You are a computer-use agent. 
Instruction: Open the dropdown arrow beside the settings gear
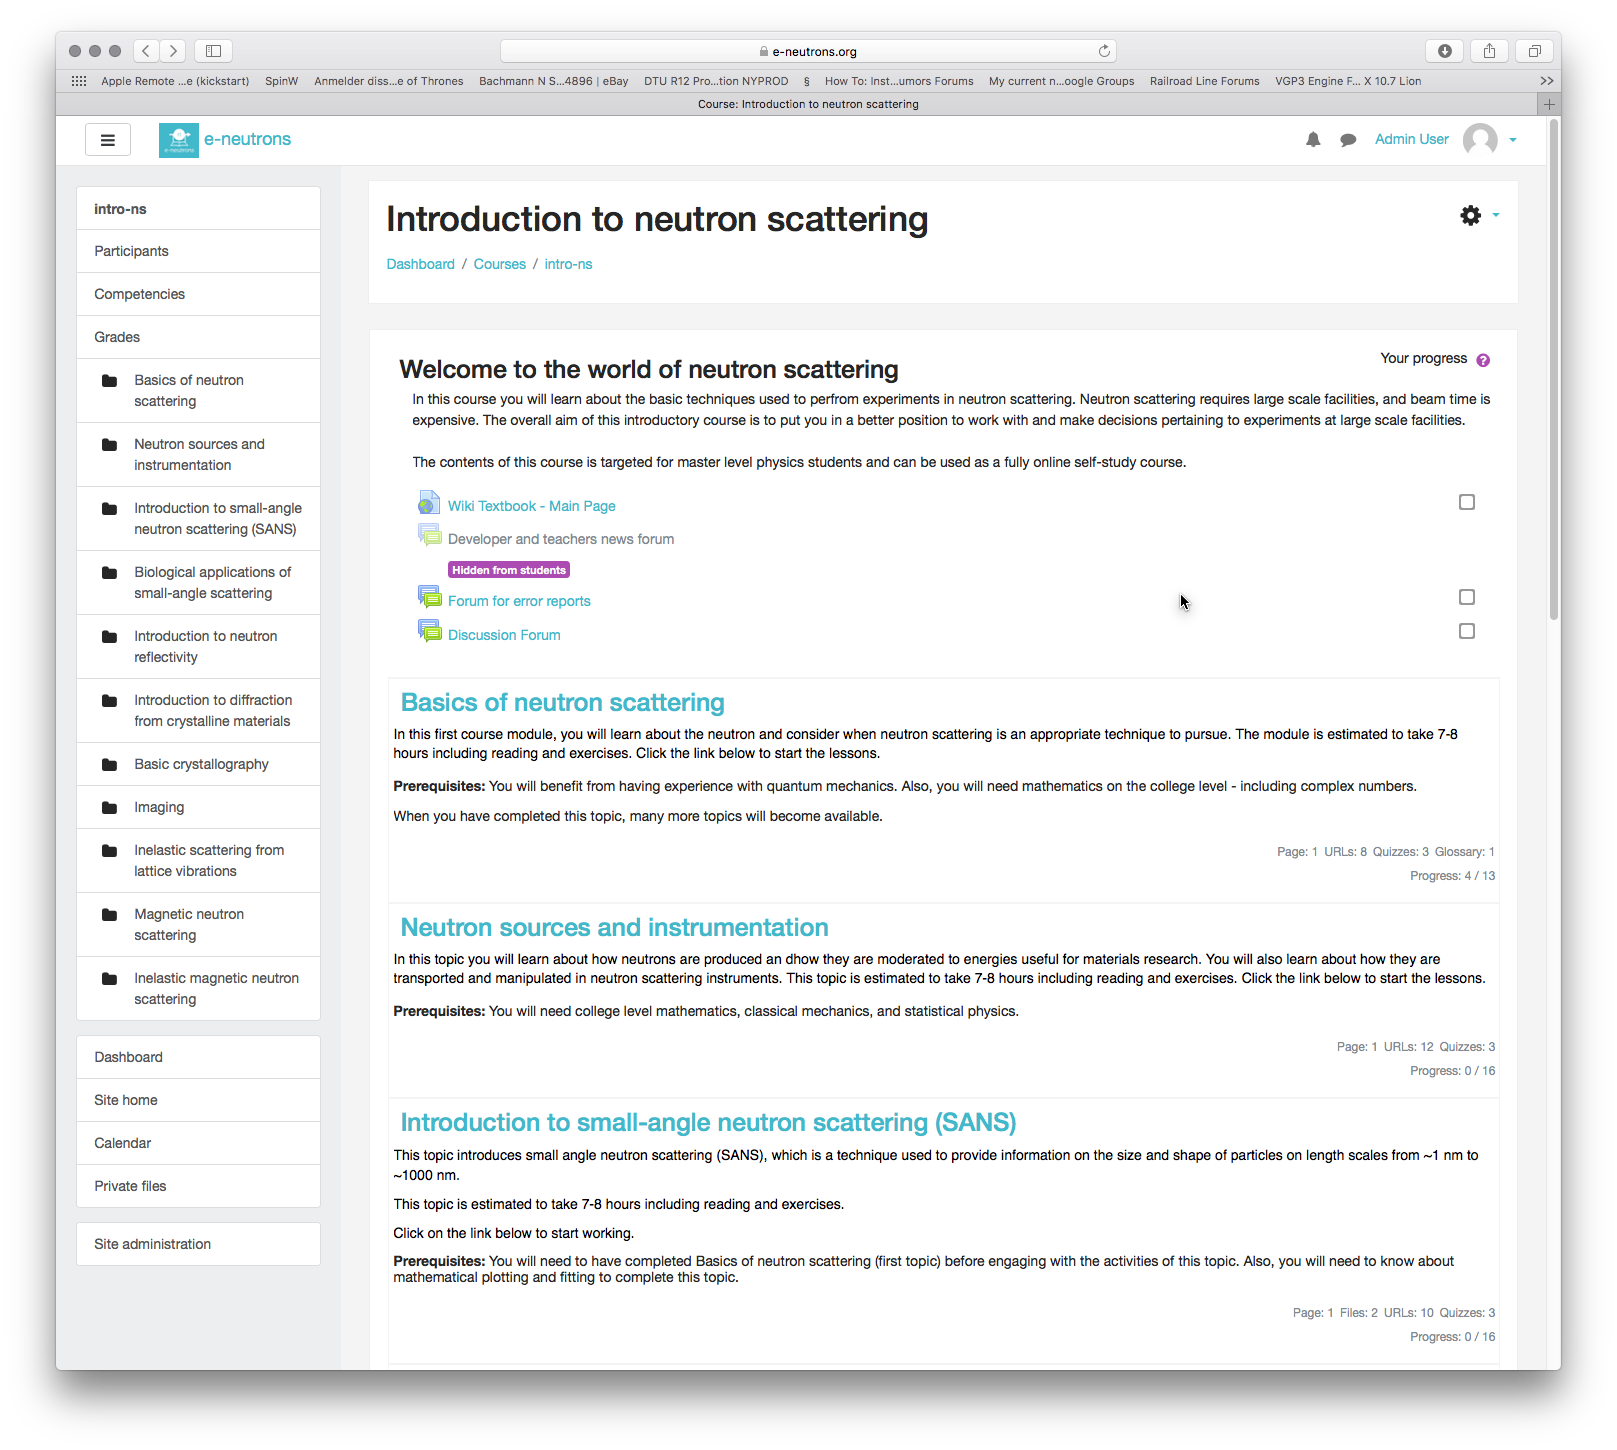(1496, 215)
